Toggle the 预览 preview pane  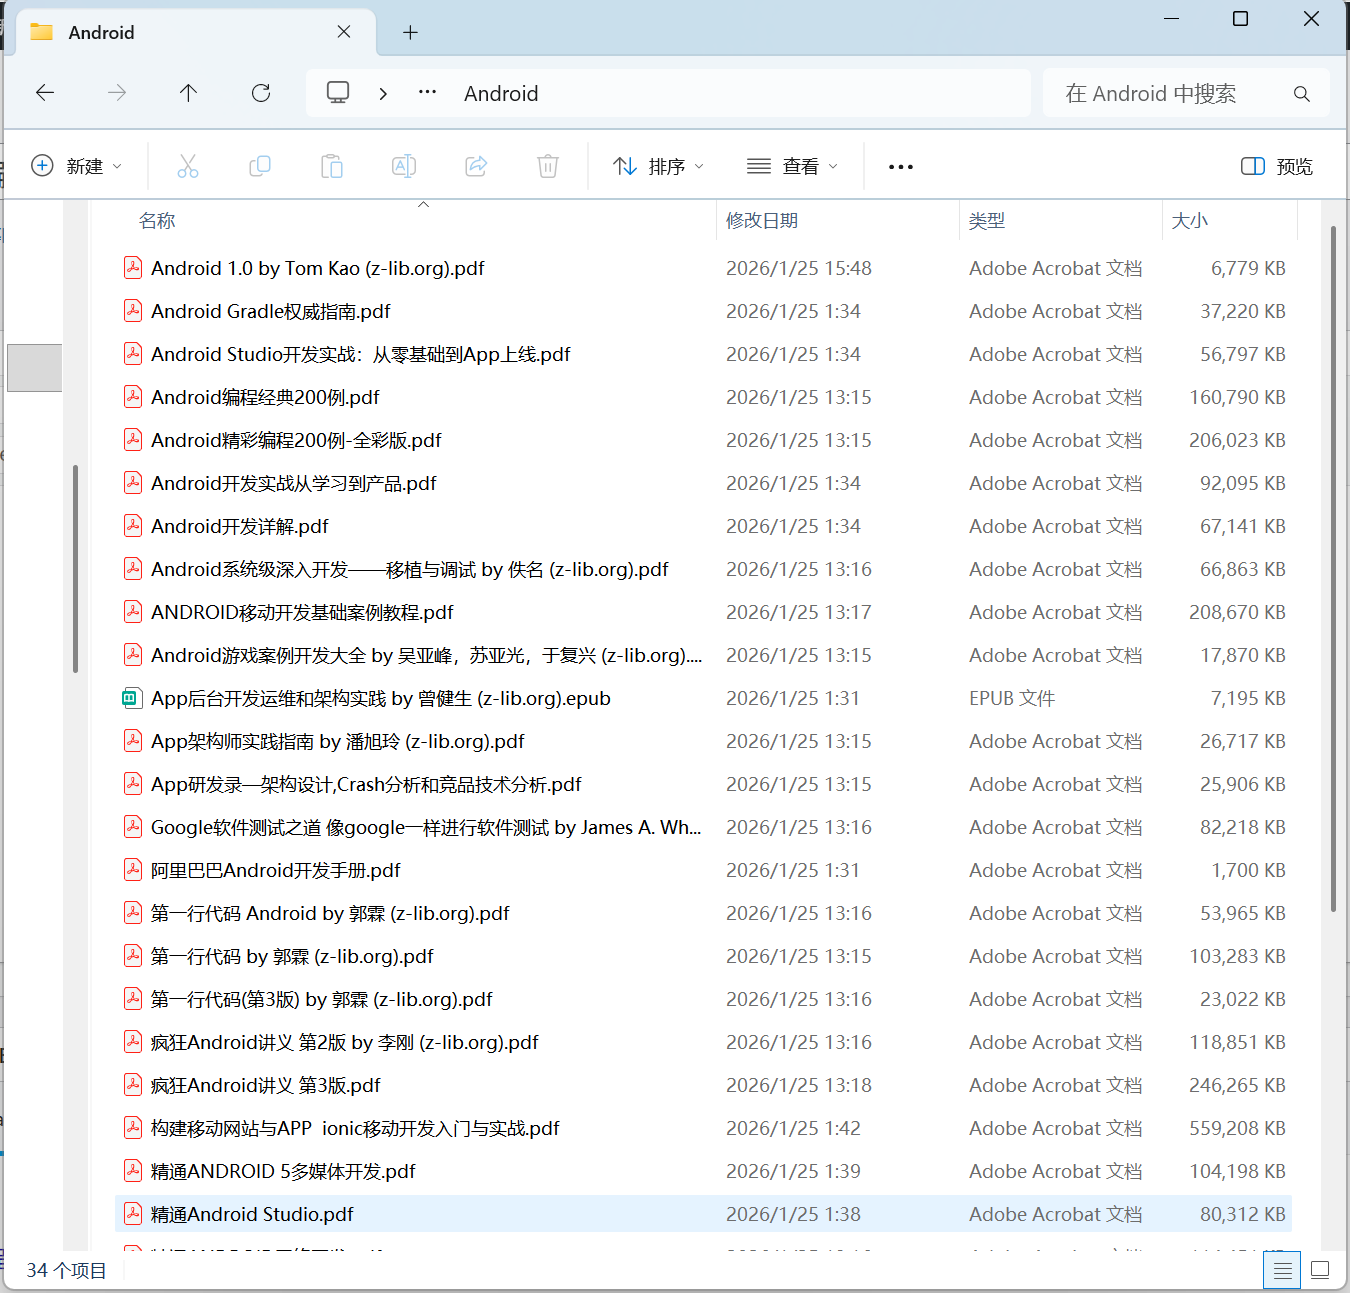tap(1275, 166)
